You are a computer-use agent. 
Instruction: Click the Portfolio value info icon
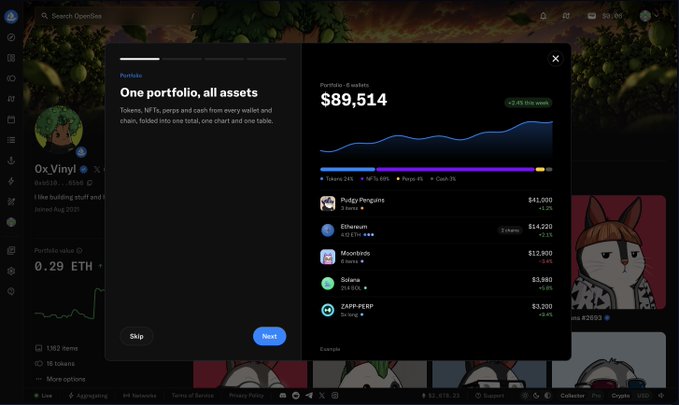point(79,251)
